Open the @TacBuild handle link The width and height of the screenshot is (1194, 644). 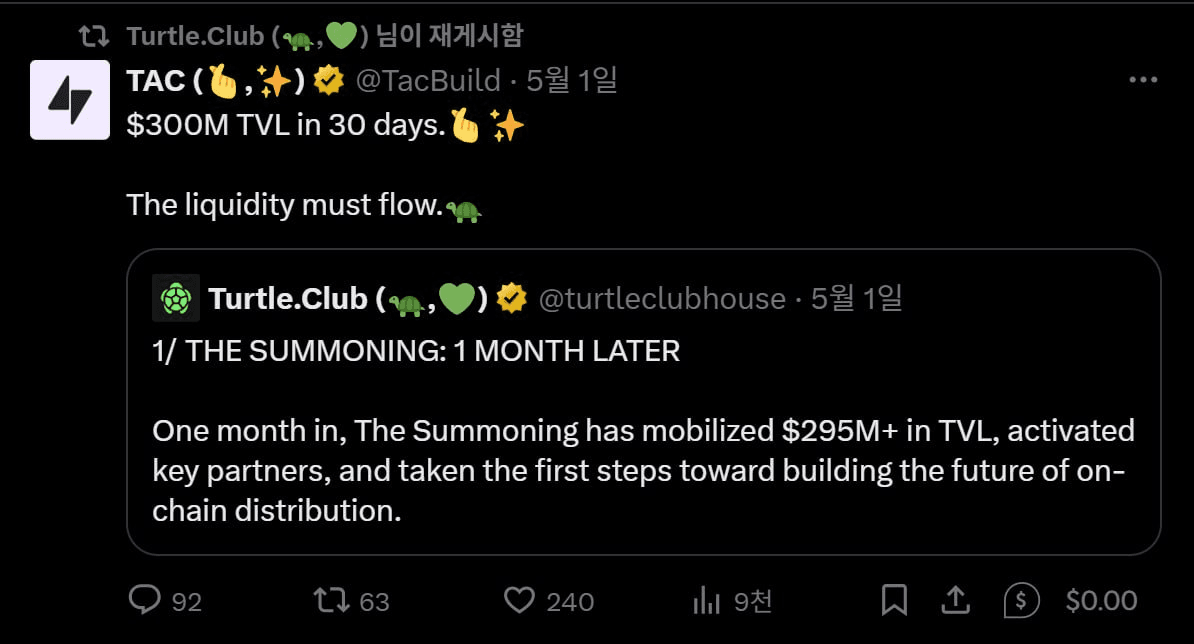click(428, 81)
